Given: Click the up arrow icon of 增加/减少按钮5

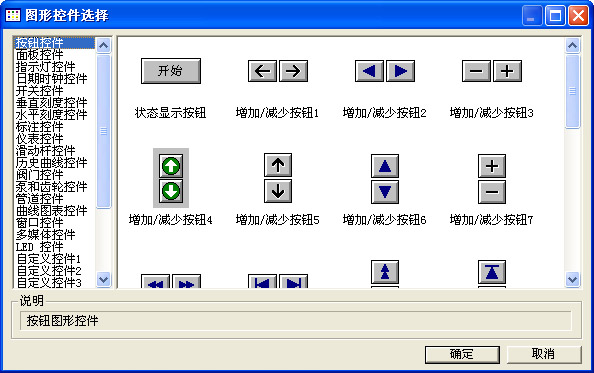Looking at the screenshot, I should pyautogui.click(x=278, y=165).
